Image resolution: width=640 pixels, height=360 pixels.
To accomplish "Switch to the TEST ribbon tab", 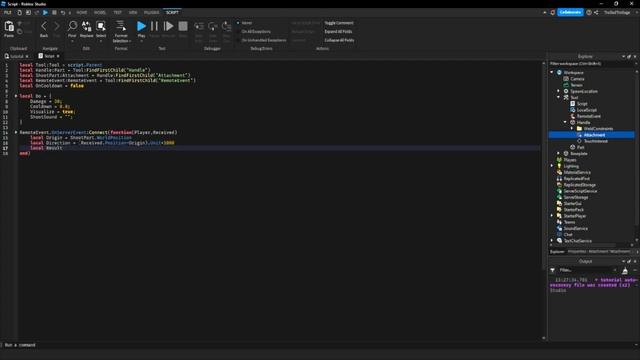I will (118, 13).
